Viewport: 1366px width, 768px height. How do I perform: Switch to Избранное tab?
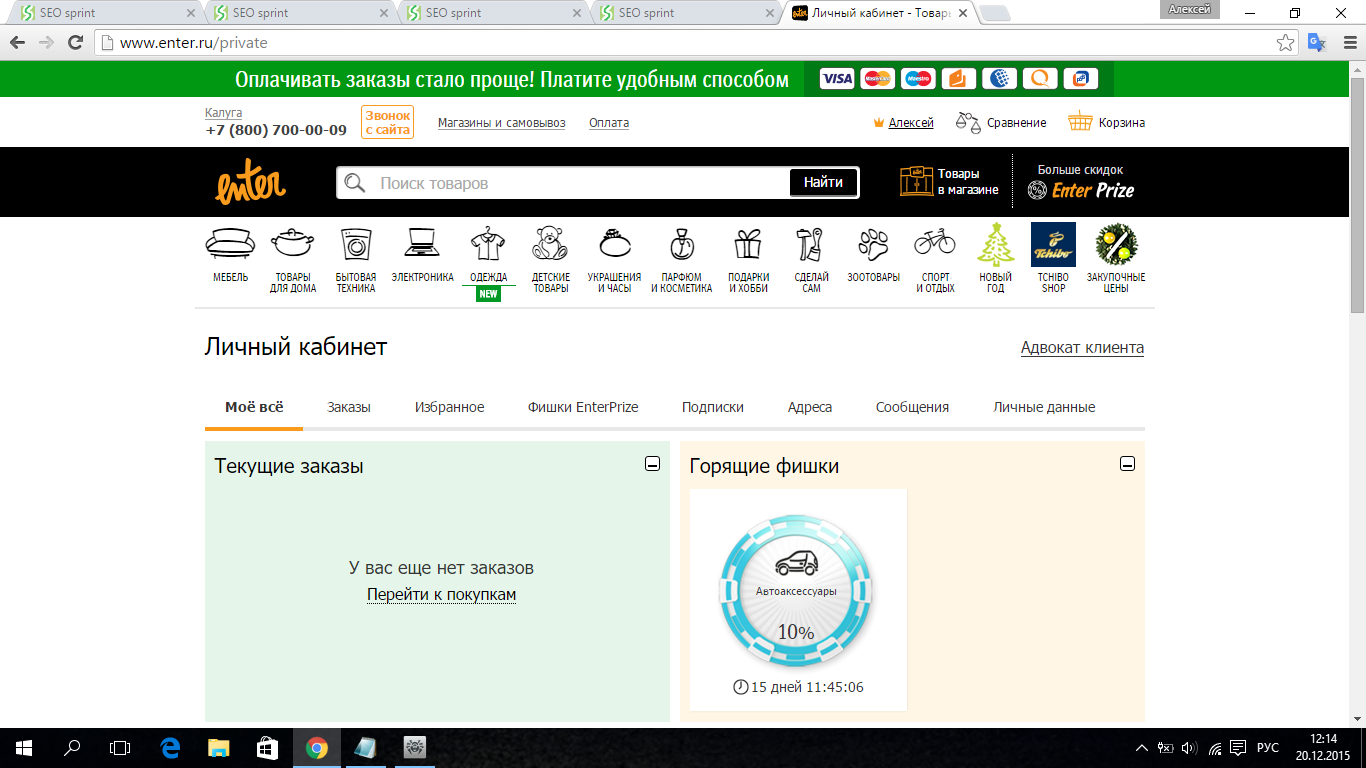[450, 407]
